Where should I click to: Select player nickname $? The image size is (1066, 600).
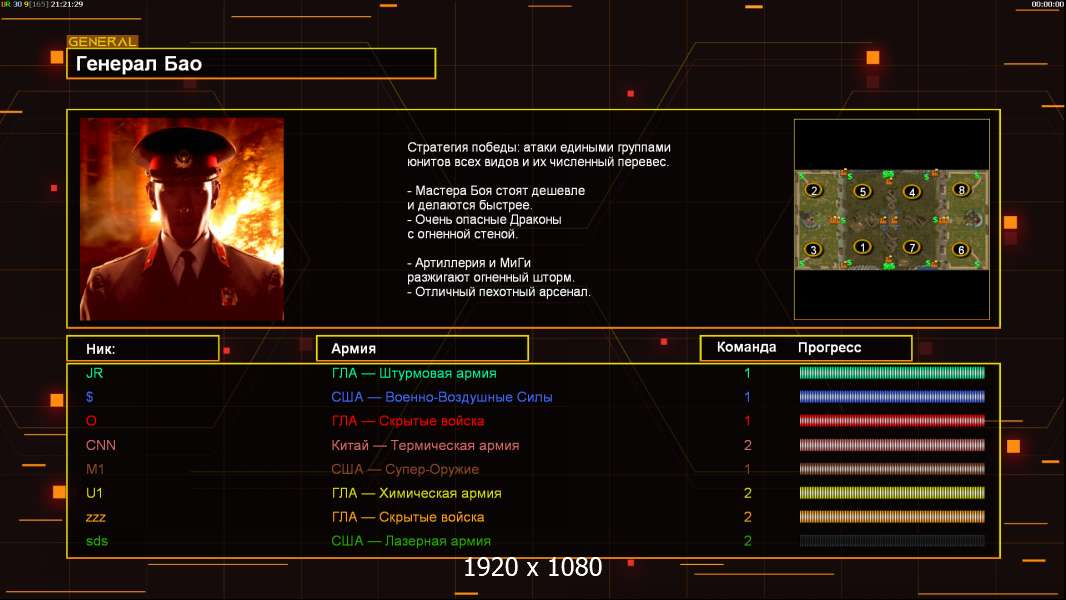90,397
